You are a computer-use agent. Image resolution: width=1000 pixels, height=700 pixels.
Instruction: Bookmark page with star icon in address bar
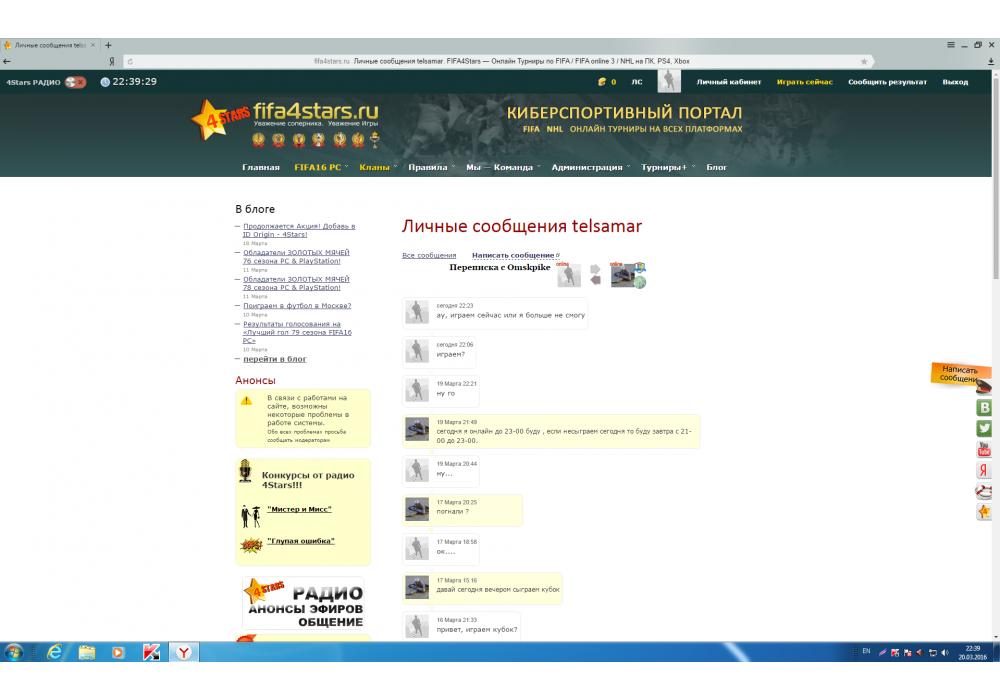[863, 61]
